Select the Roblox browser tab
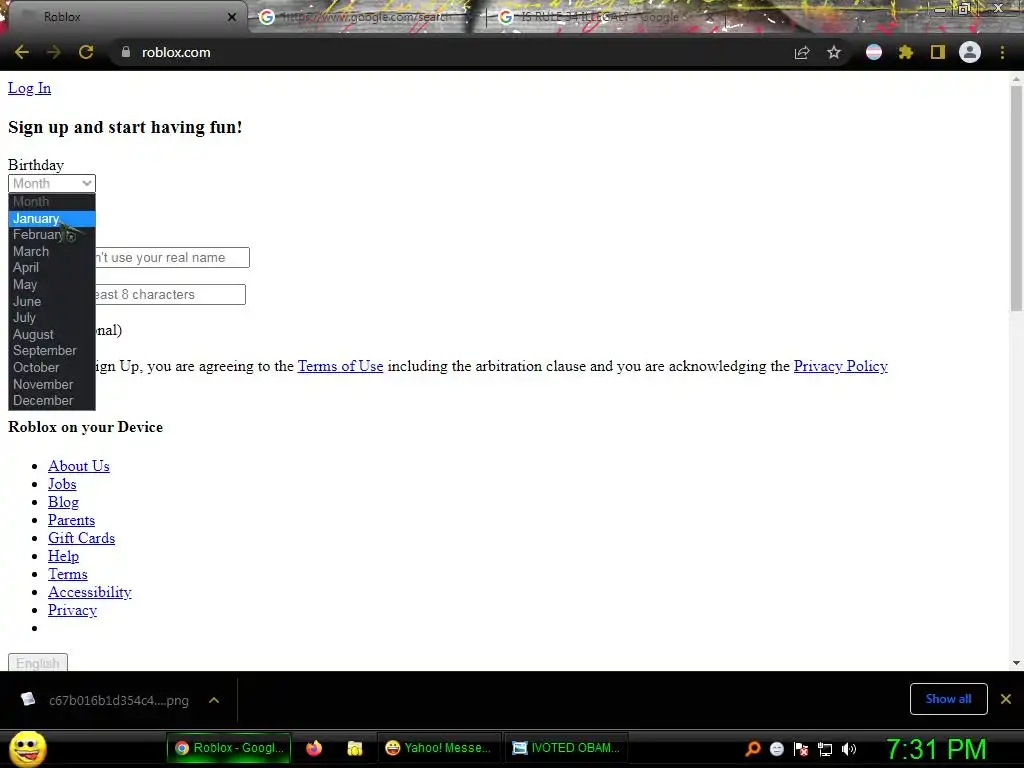This screenshot has width=1024, height=768. tap(124, 17)
